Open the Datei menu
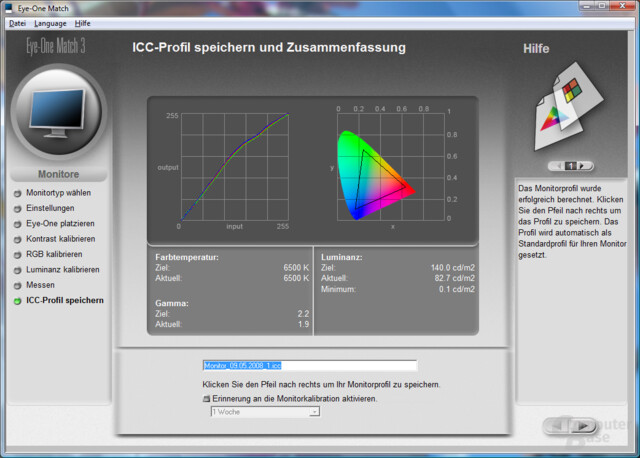 (17, 23)
